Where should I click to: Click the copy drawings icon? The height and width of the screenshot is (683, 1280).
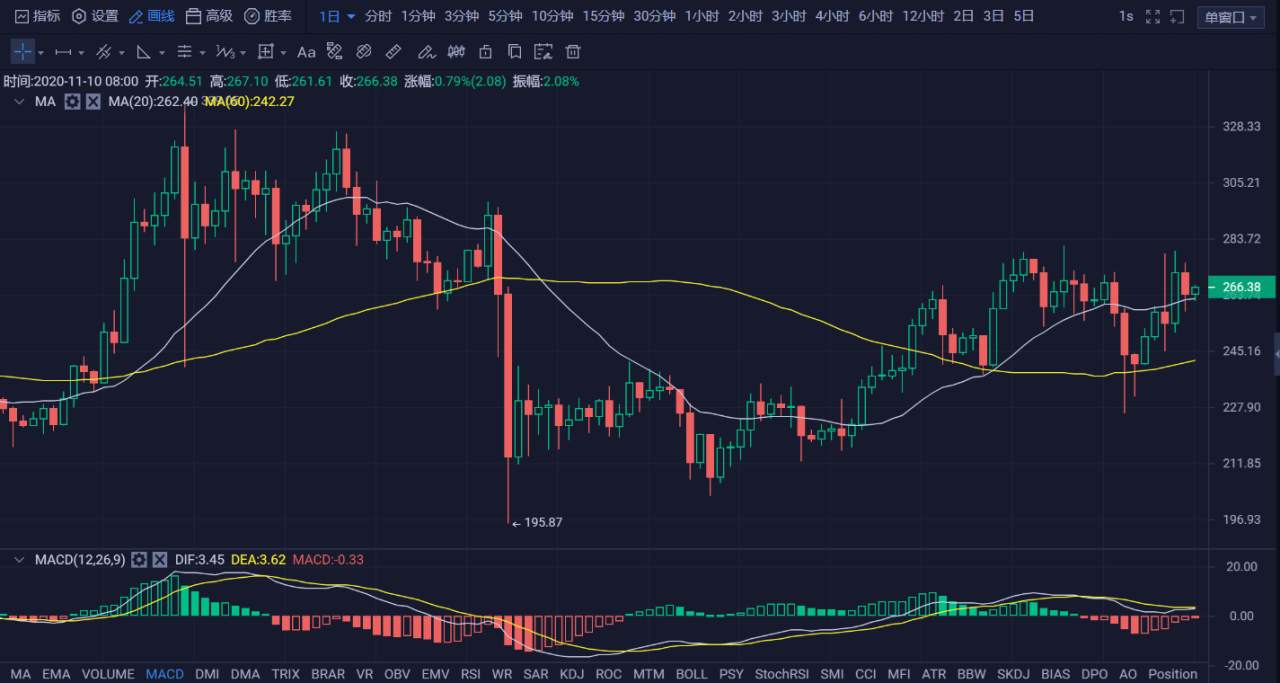tap(514, 52)
